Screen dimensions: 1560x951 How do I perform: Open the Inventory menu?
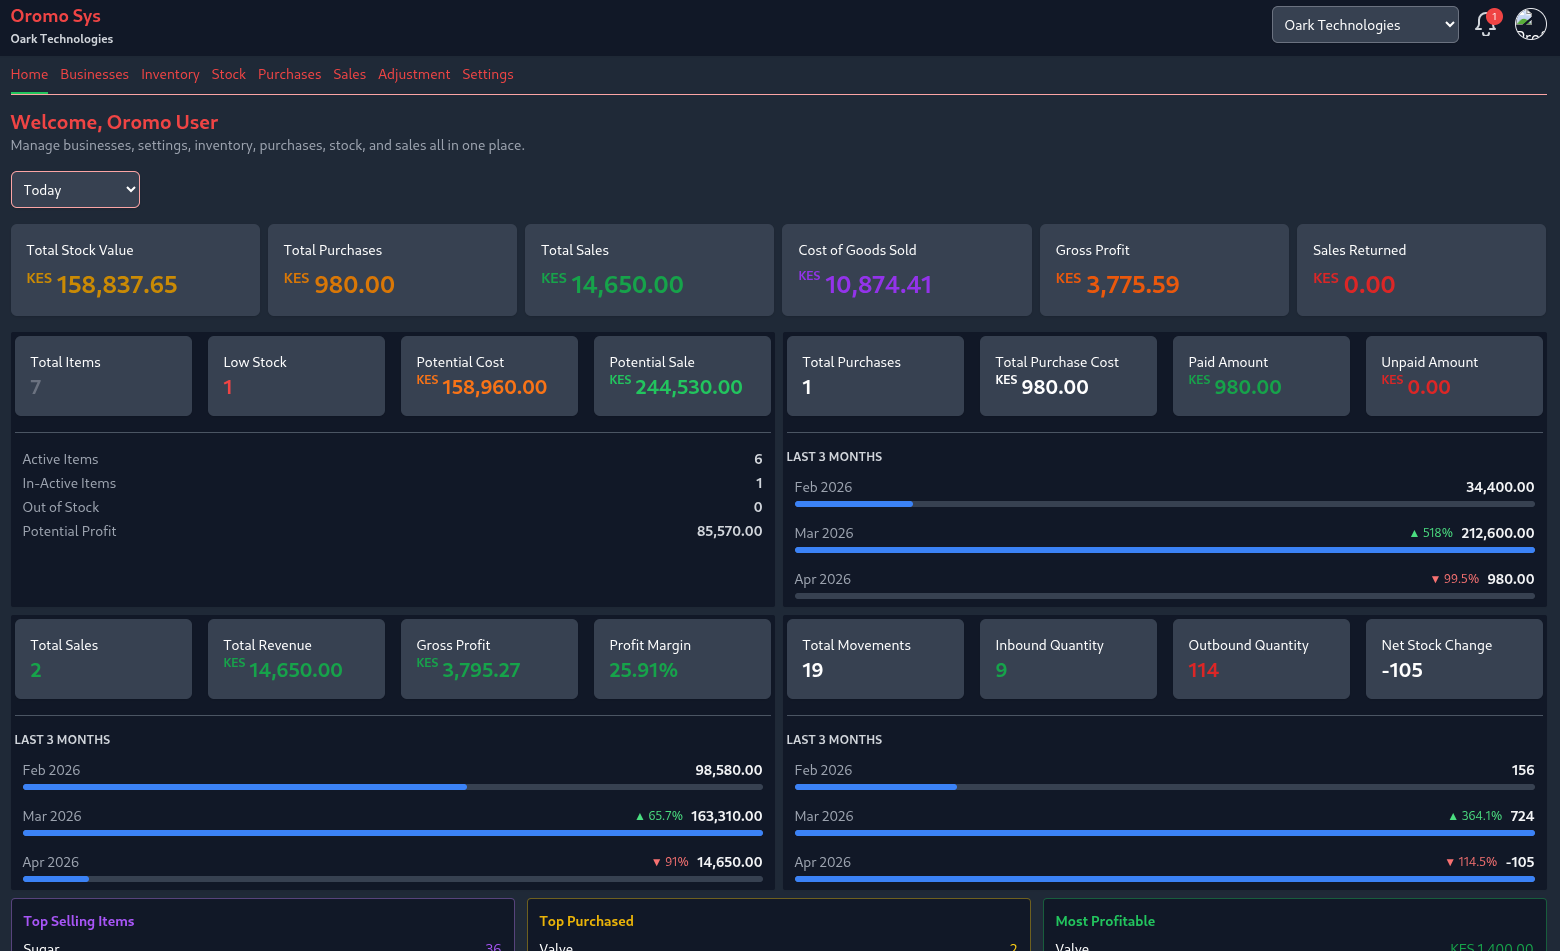[x=170, y=74]
